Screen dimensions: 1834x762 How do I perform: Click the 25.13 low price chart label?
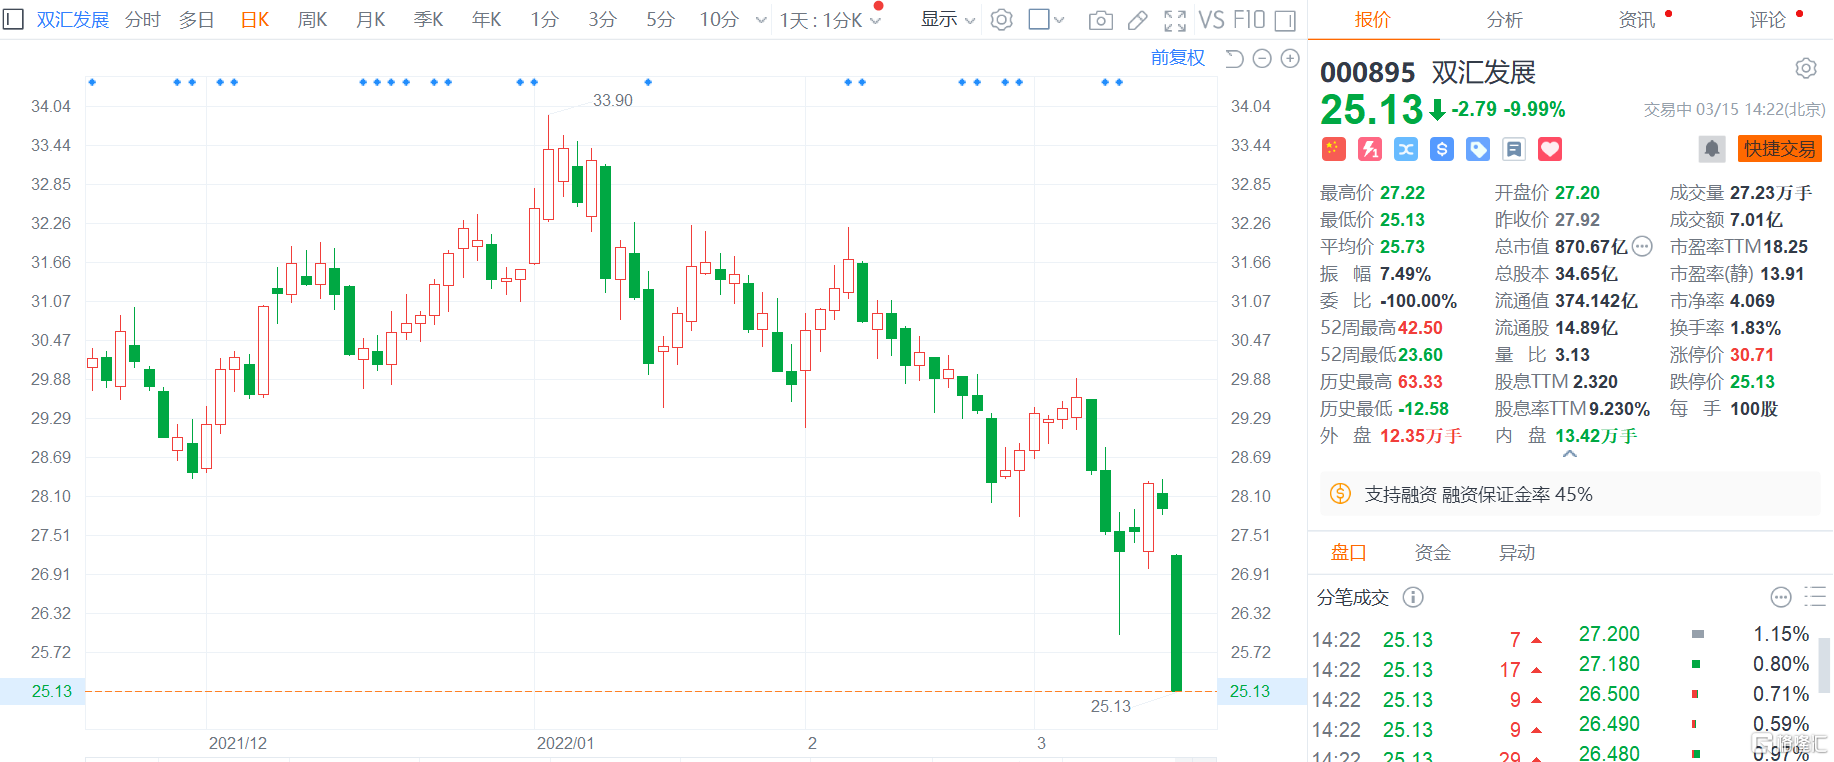[1110, 706]
